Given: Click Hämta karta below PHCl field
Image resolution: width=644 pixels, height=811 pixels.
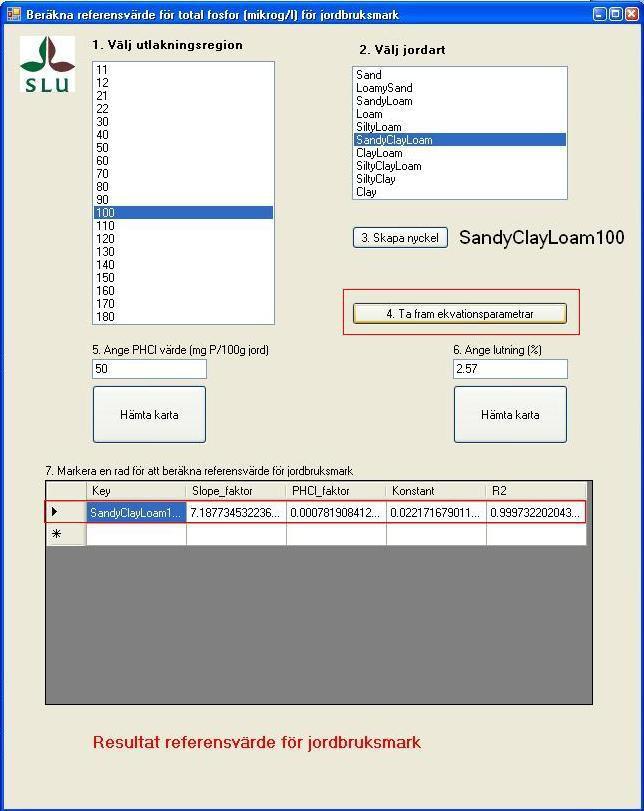Looking at the screenshot, I should click(x=149, y=415).
